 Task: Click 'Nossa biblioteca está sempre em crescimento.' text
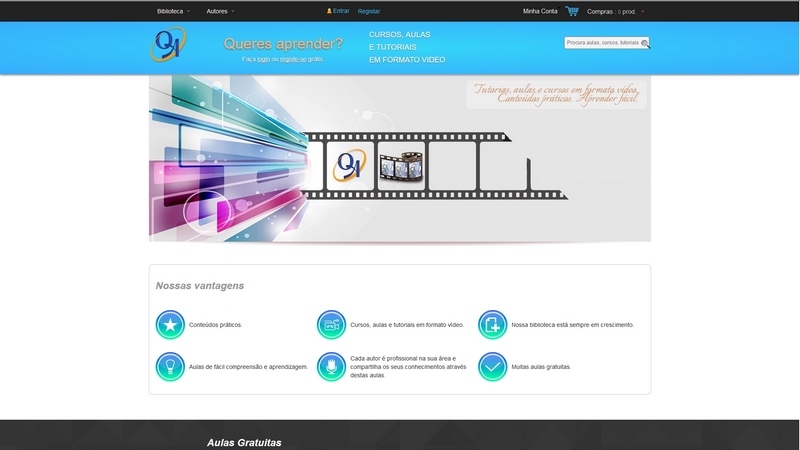[x=572, y=325]
